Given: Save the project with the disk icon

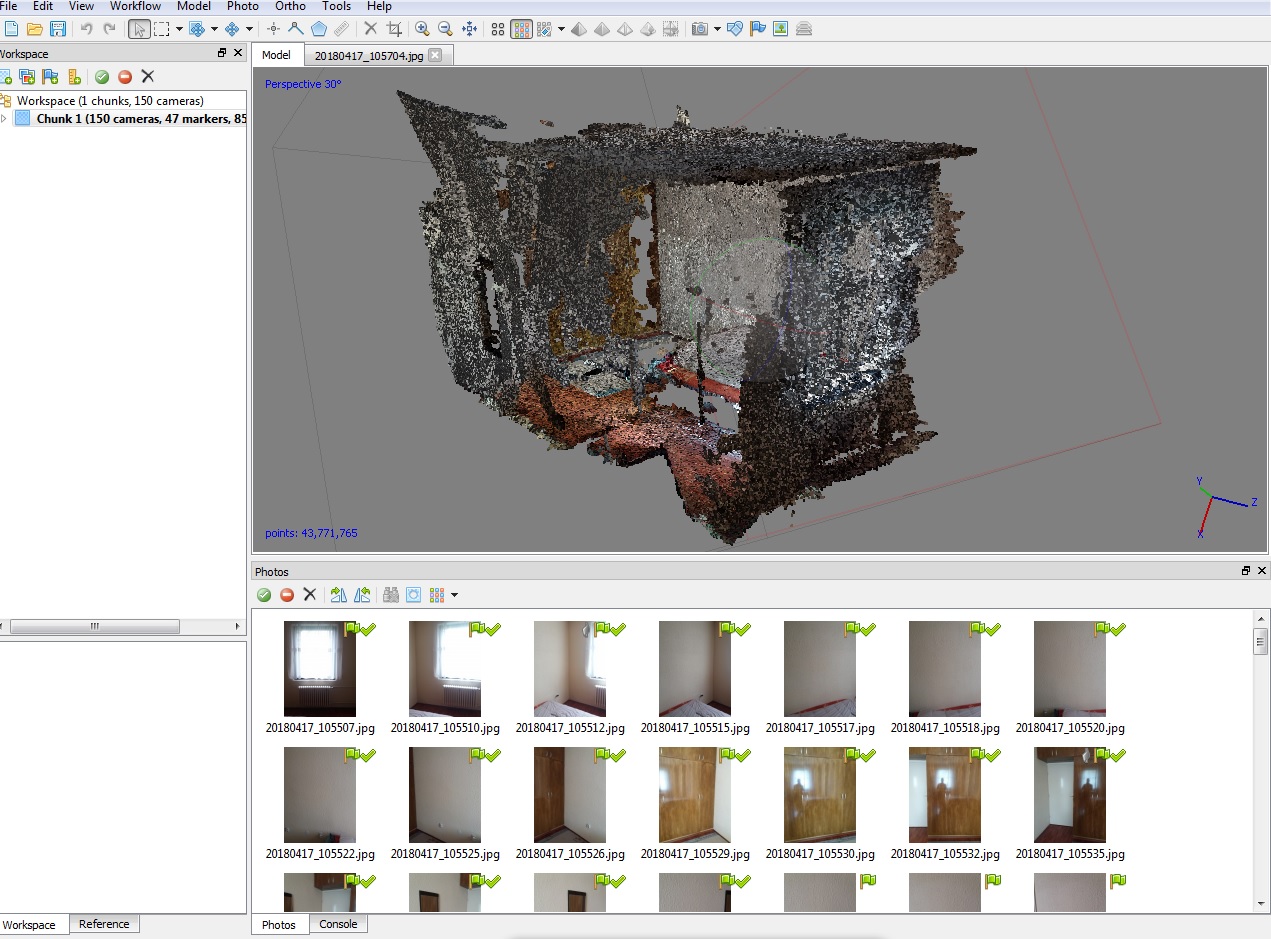Looking at the screenshot, I should (58, 29).
